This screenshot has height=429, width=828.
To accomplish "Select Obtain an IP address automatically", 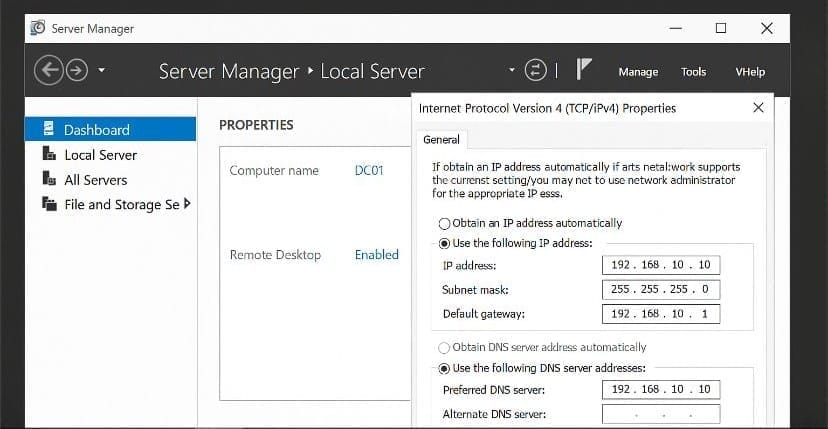I will [444, 223].
